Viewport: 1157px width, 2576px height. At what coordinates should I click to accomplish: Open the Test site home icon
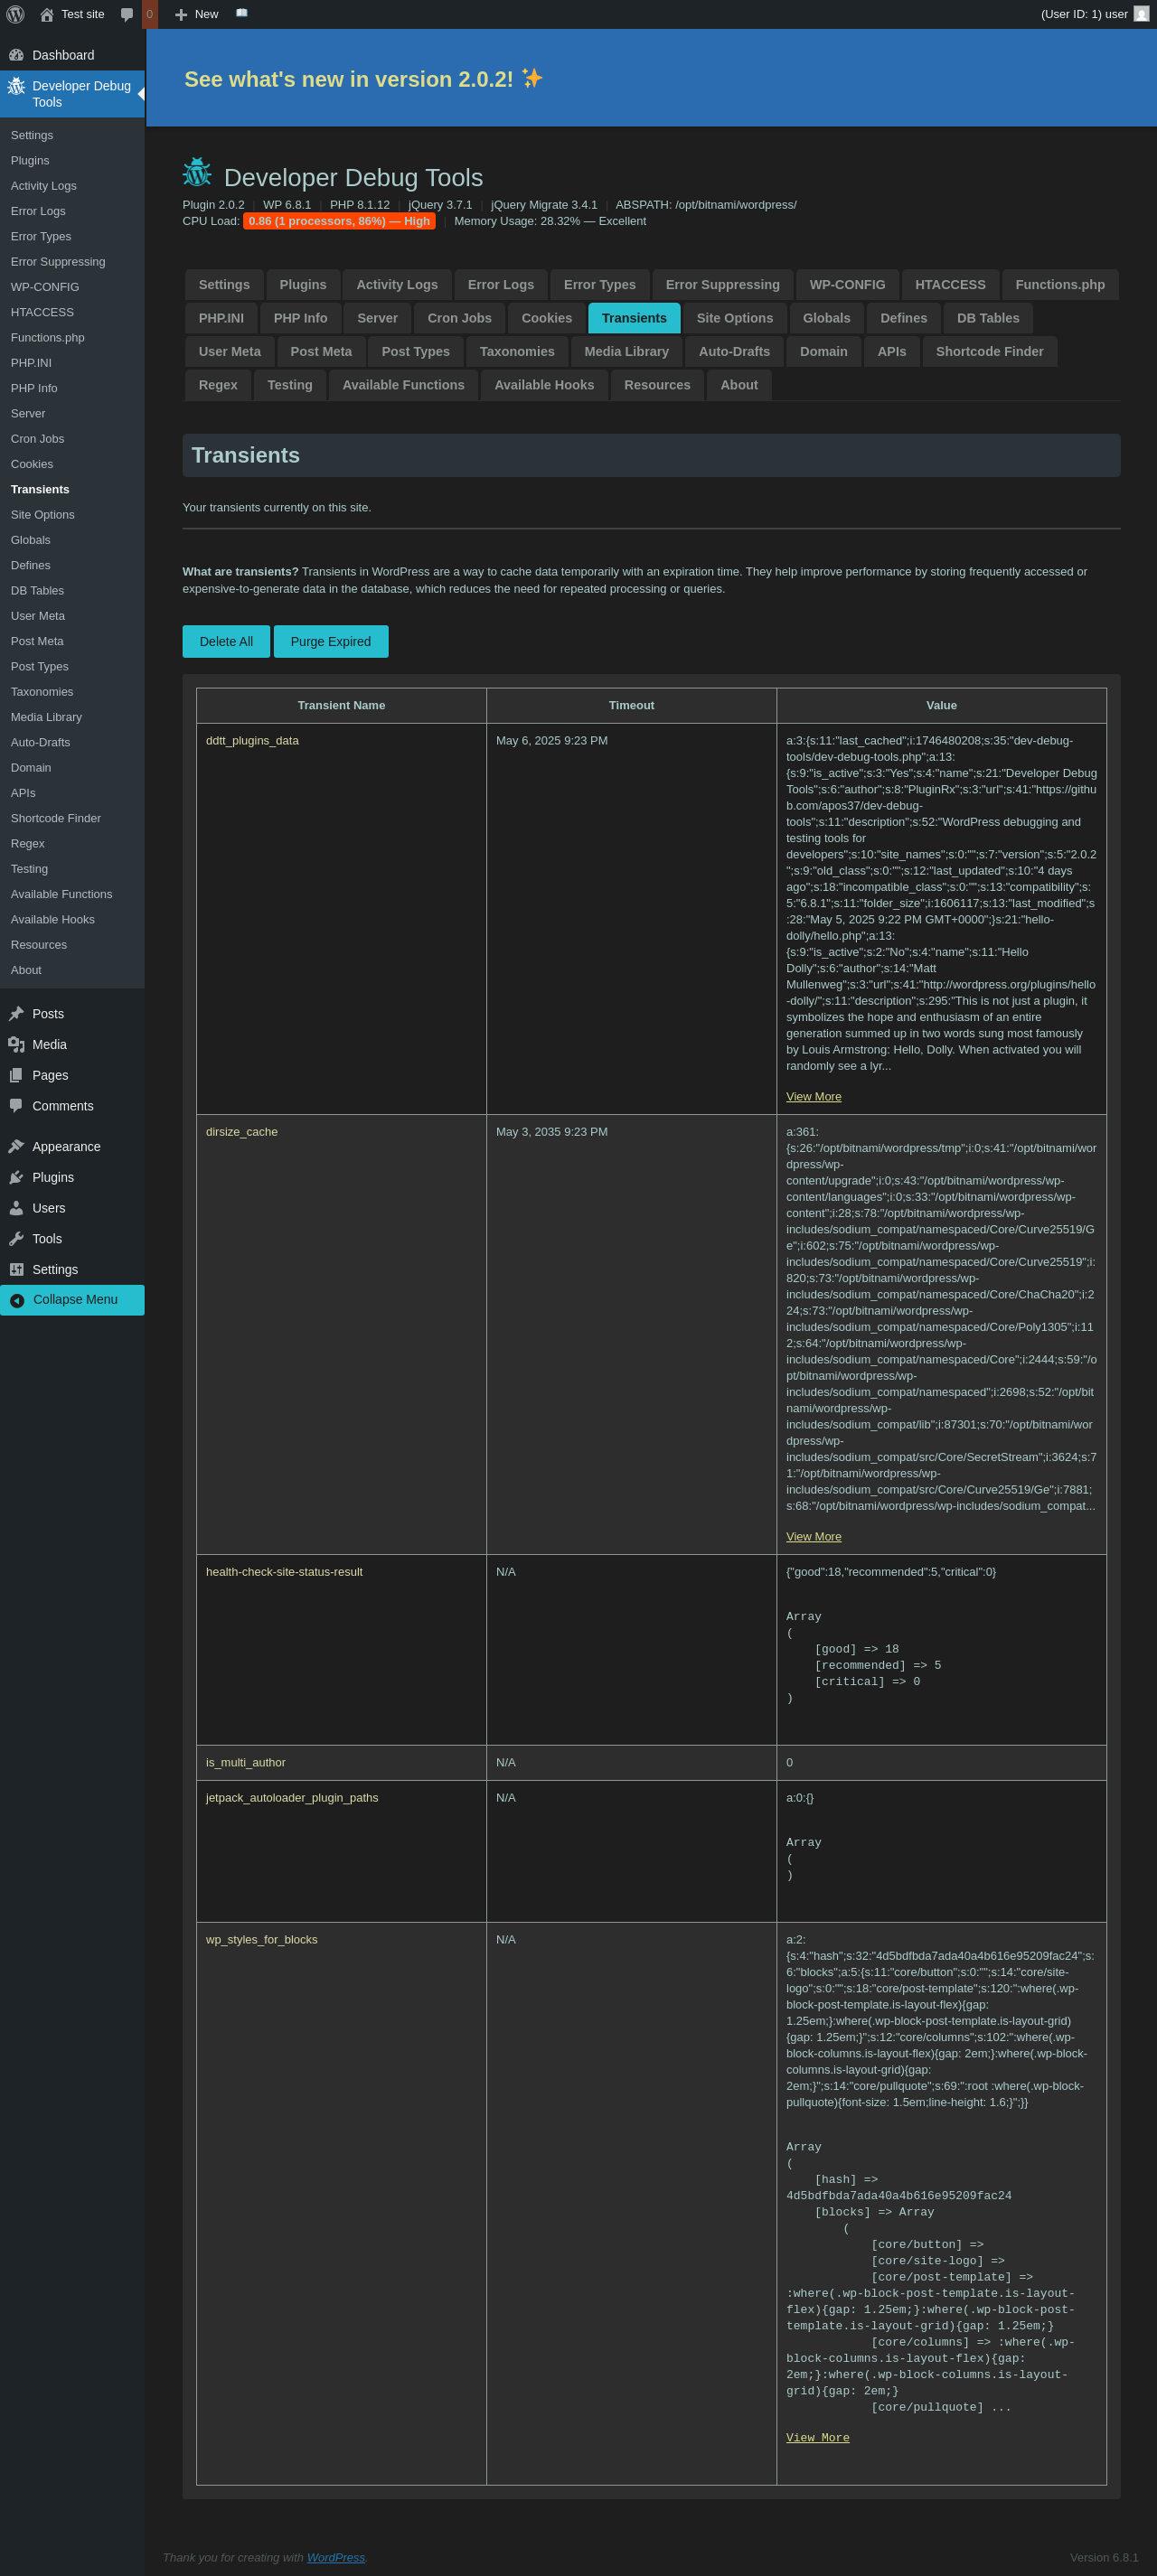tap(47, 14)
